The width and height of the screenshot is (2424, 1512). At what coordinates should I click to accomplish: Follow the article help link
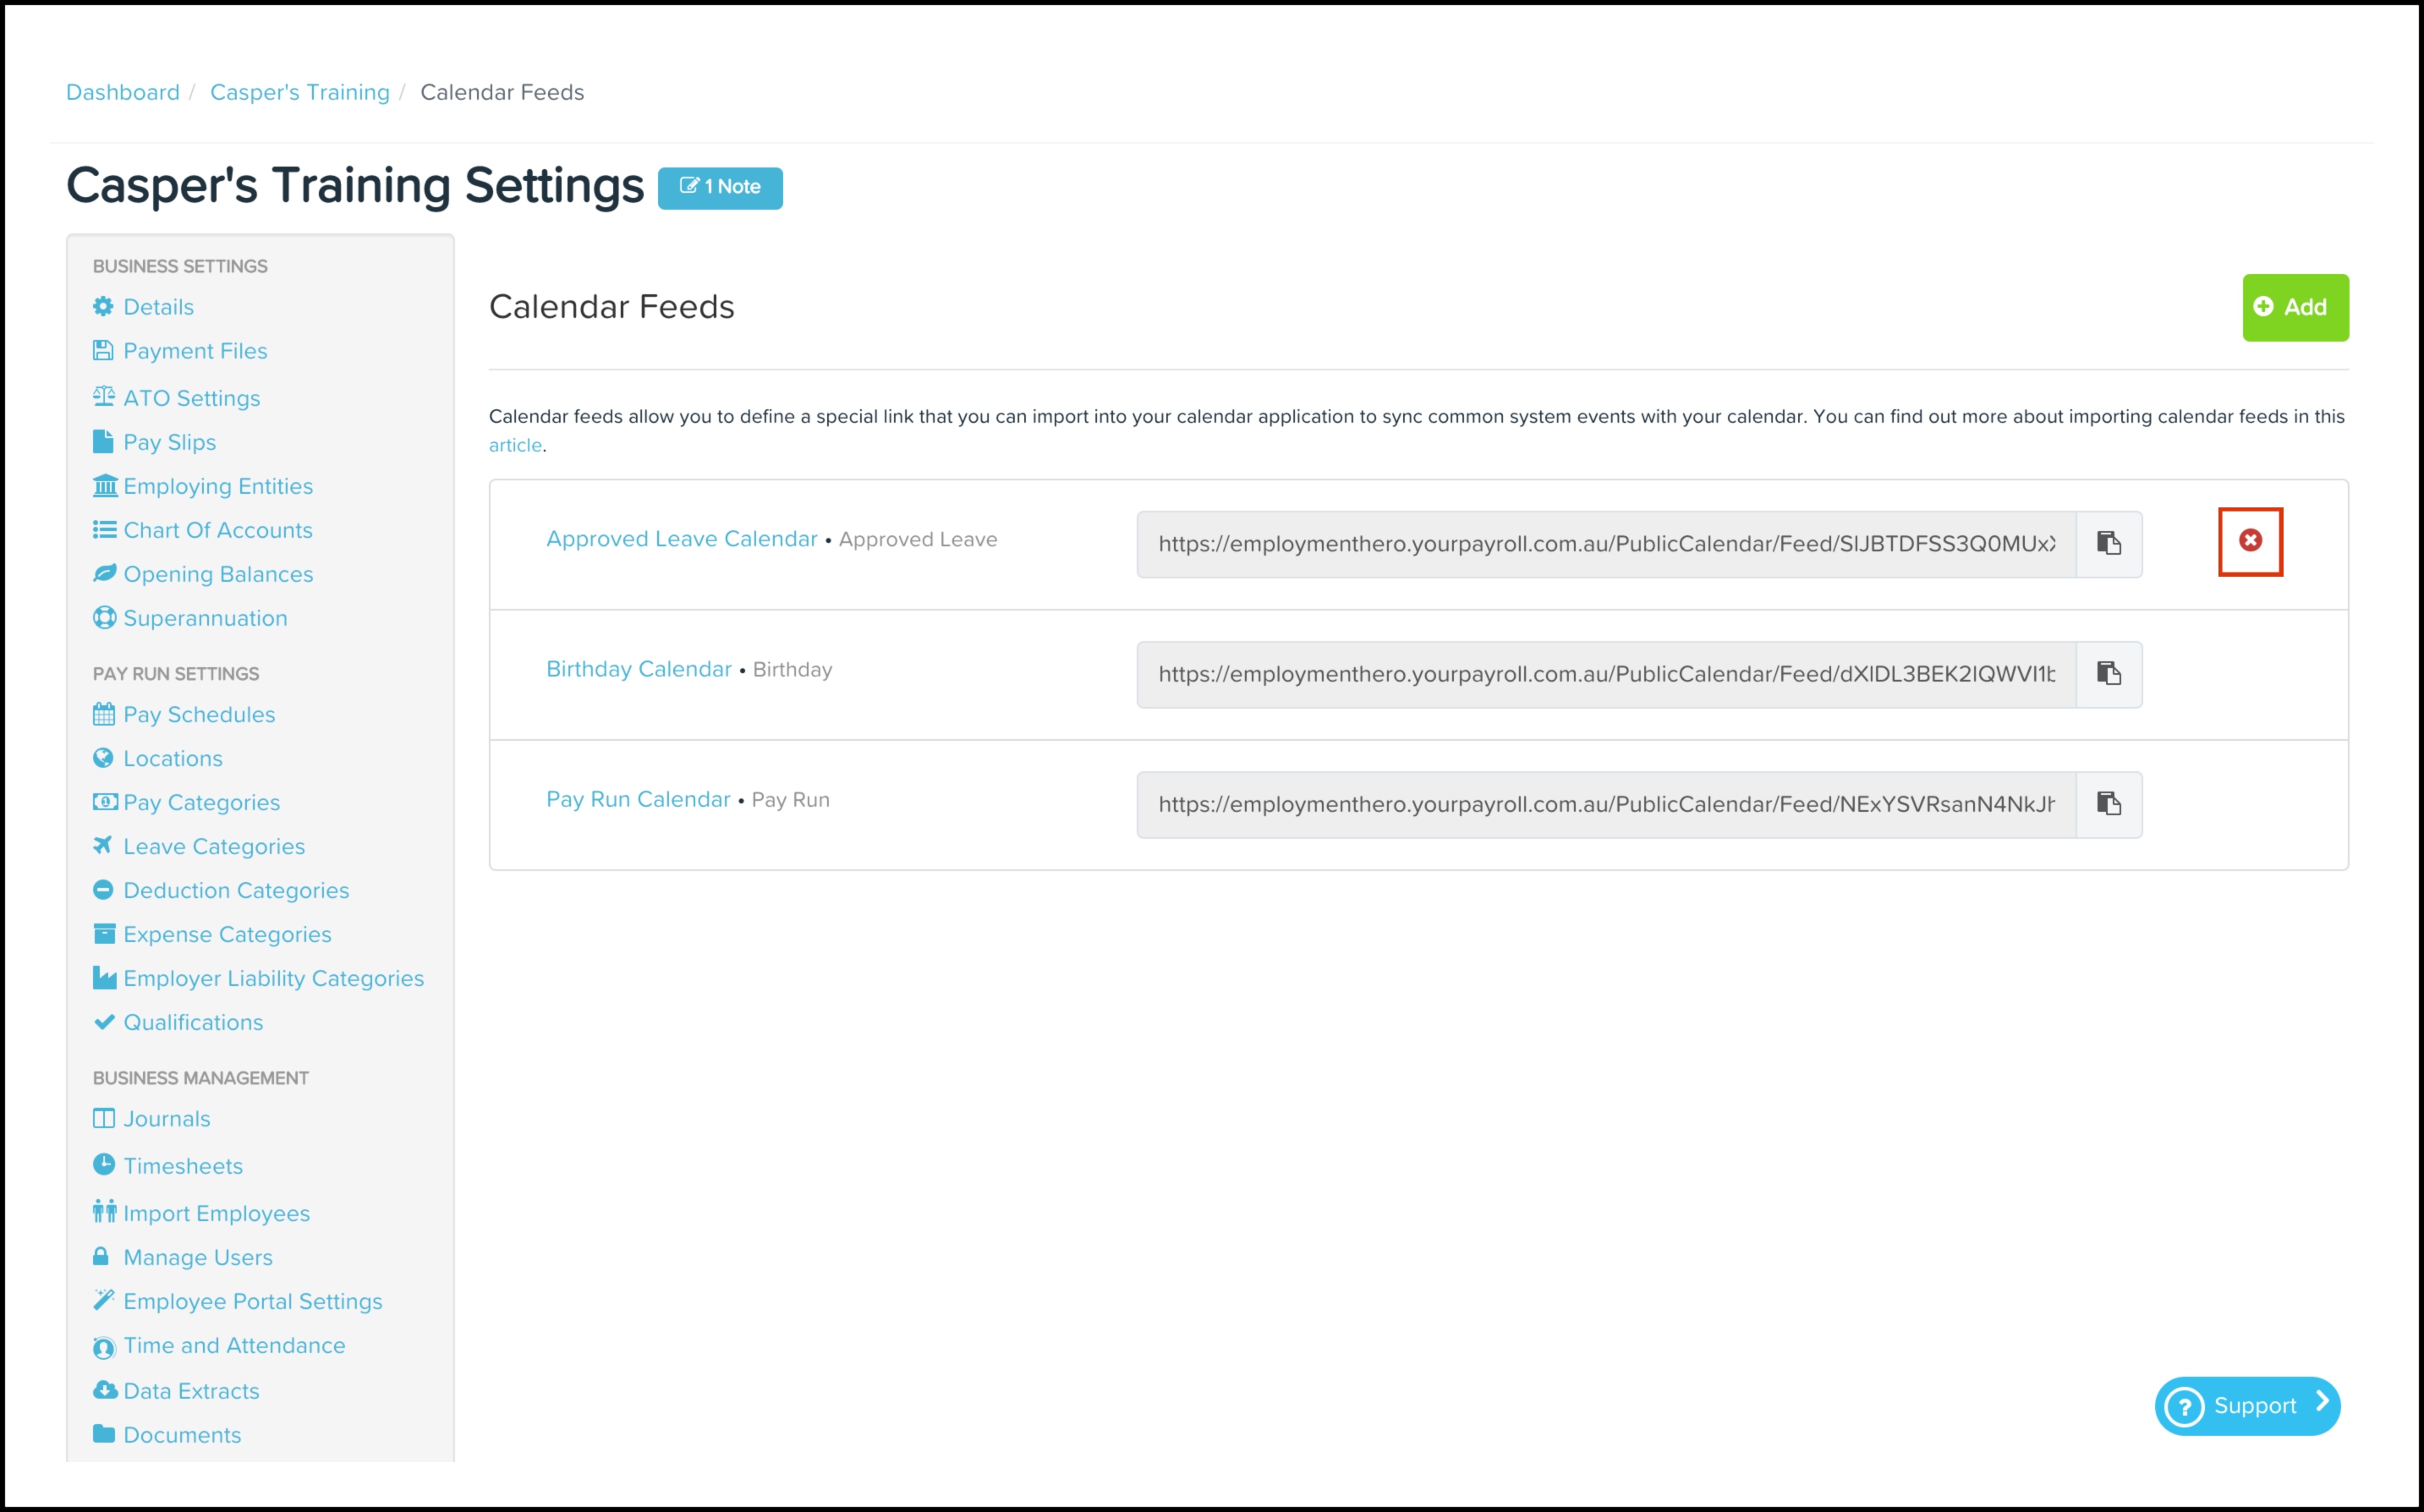pyautogui.click(x=514, y=445)
